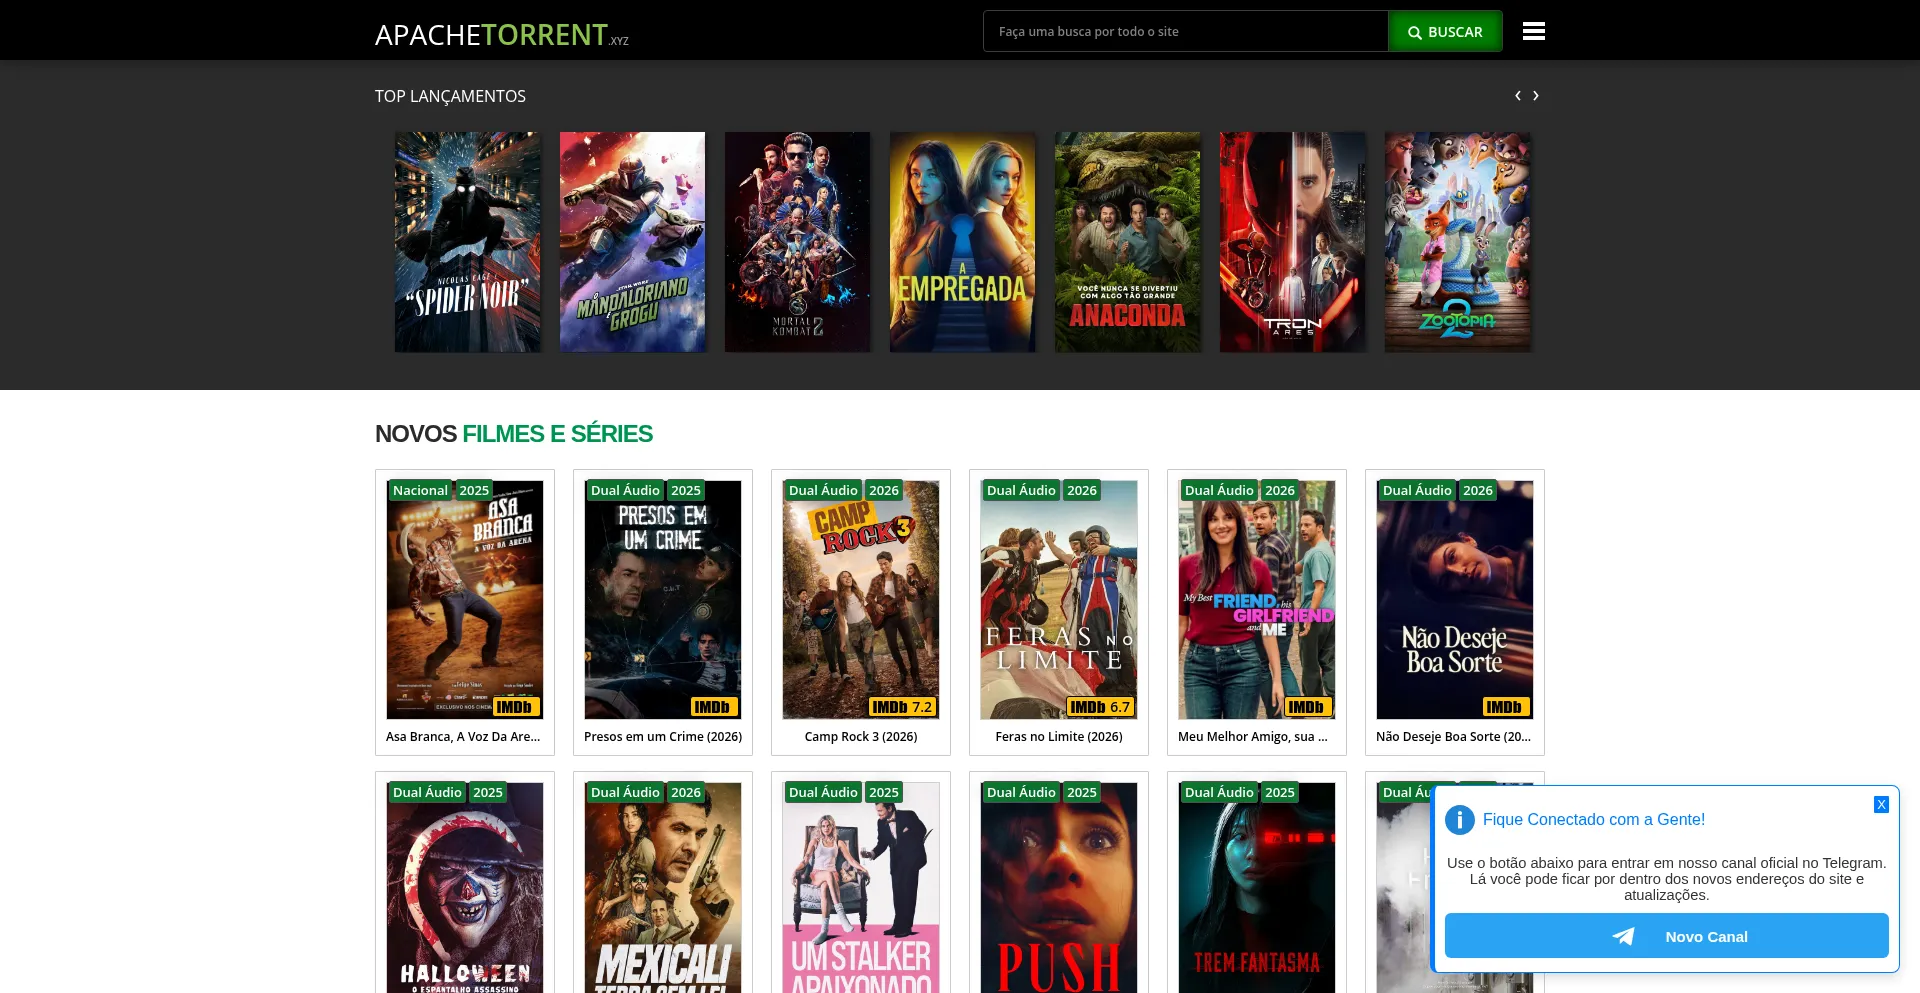Click the IMDb 7.2 badge on Camp Rock 3
The height and width of the screenshot is (993, 1920).
pyautogui.click(x=902, y=707)
